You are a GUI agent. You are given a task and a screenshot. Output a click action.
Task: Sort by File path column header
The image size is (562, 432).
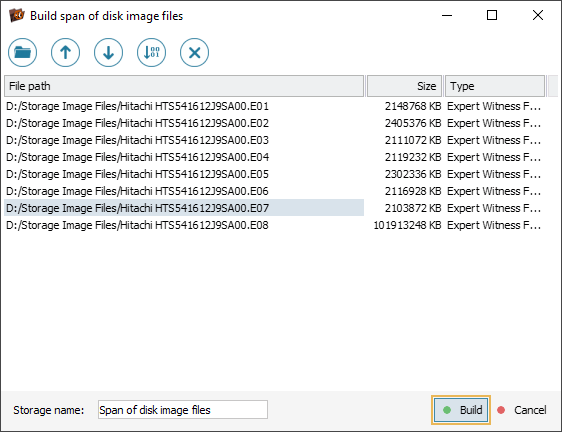[x=184, y=86]
